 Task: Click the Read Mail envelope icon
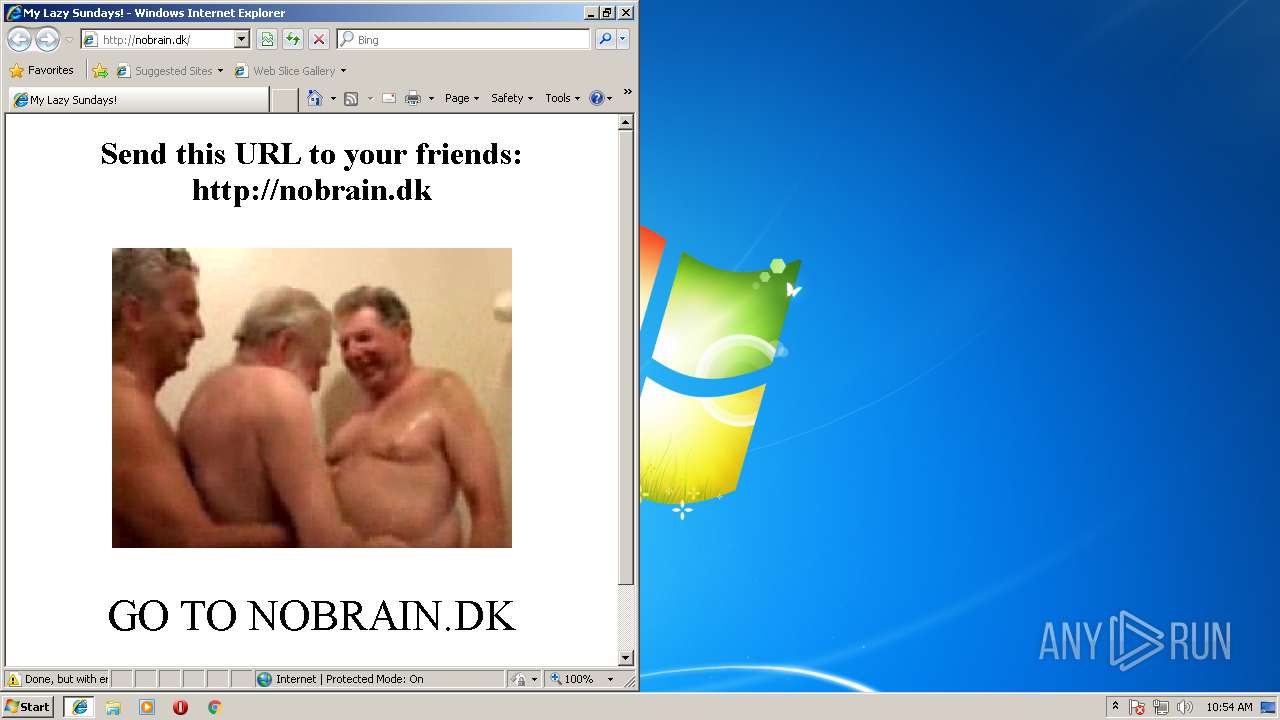pyautogui.click(x=389, y=98)
